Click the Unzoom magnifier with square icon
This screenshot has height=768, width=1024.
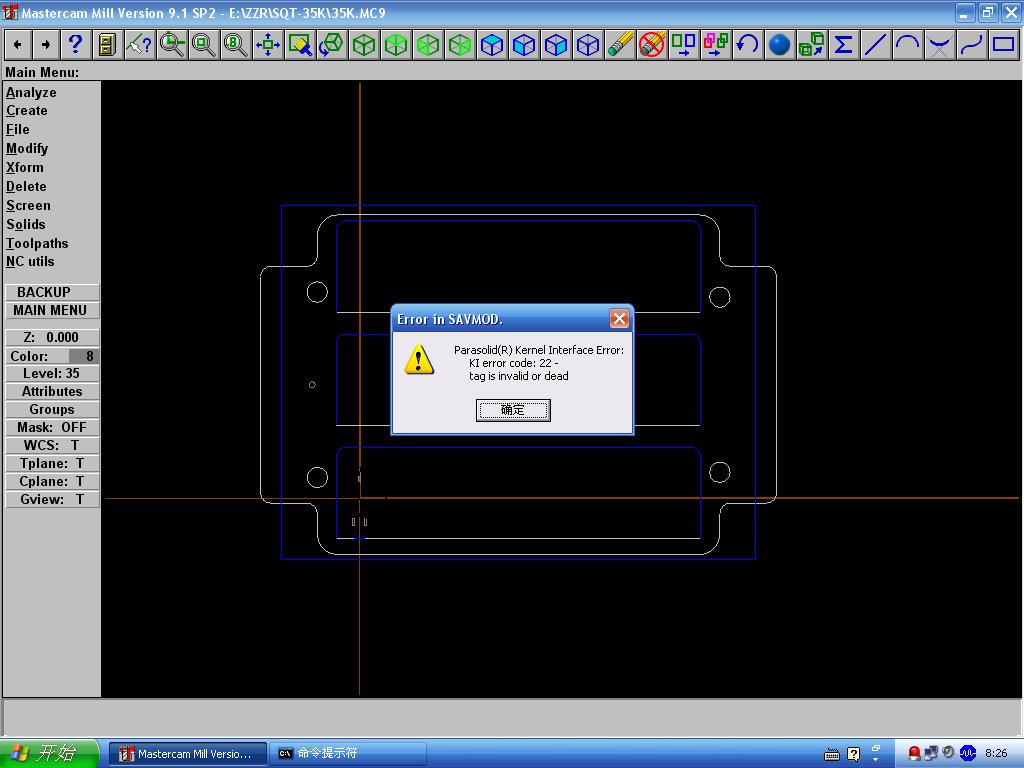[x=204, y=45]
